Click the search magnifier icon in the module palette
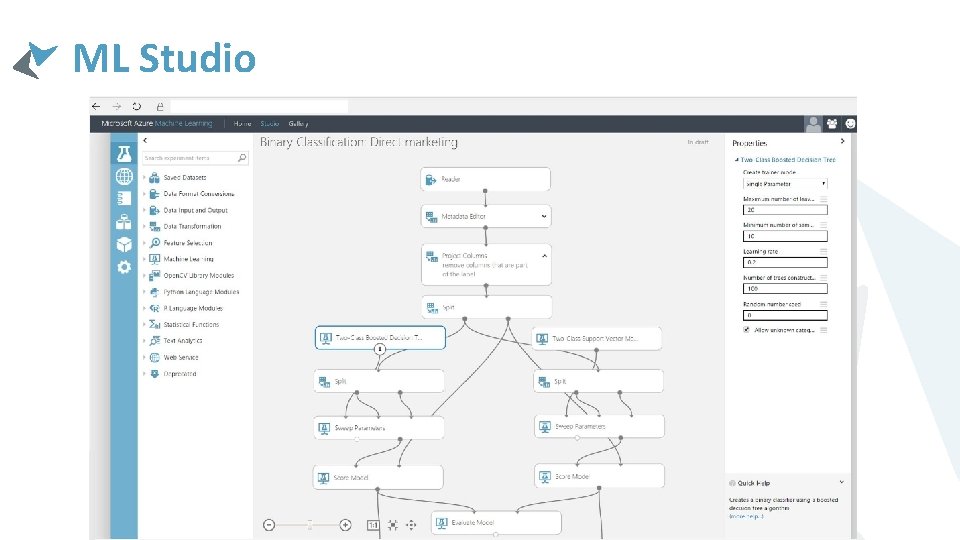960x540 pixels. (242, 158)
